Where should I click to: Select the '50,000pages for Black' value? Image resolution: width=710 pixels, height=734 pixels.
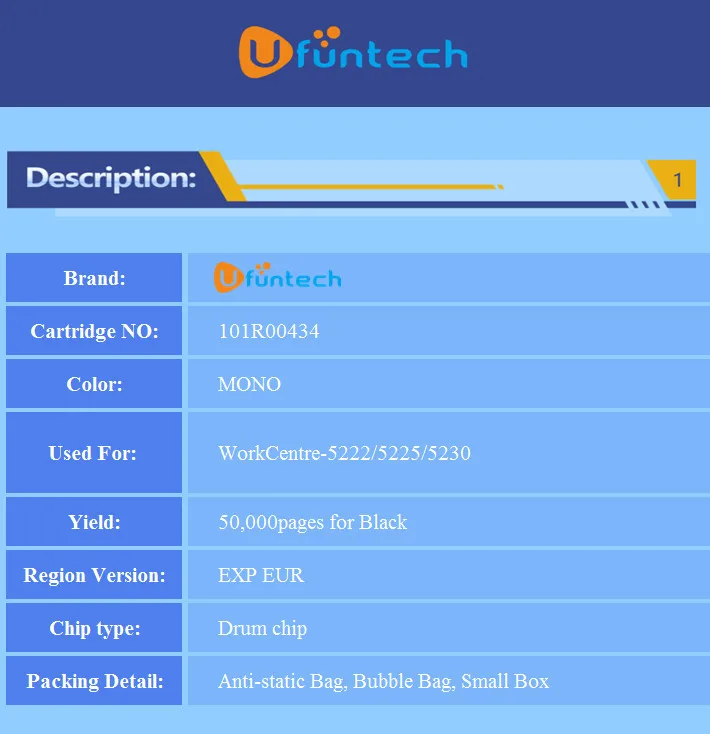tap(313, 522)
